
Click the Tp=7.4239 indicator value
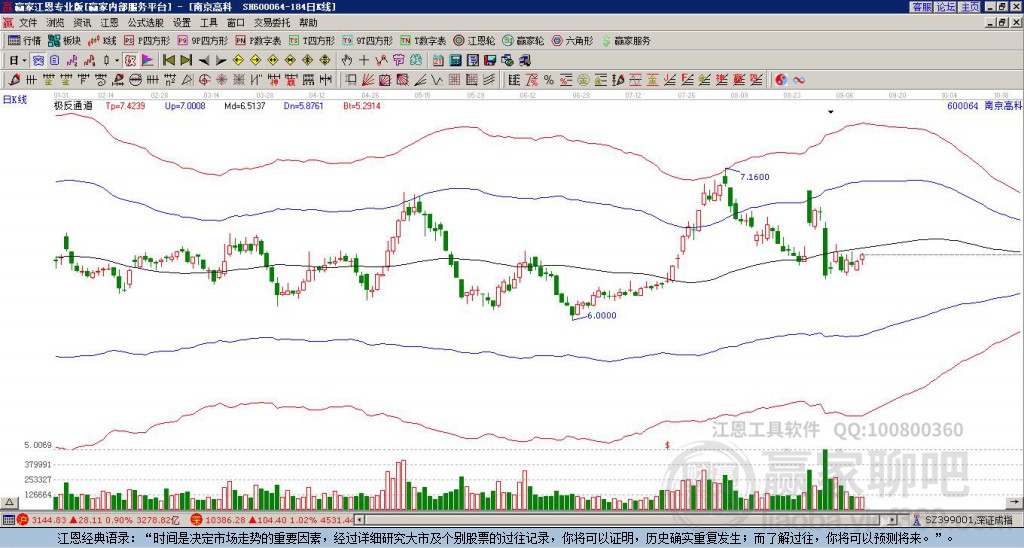coord(124,106)
